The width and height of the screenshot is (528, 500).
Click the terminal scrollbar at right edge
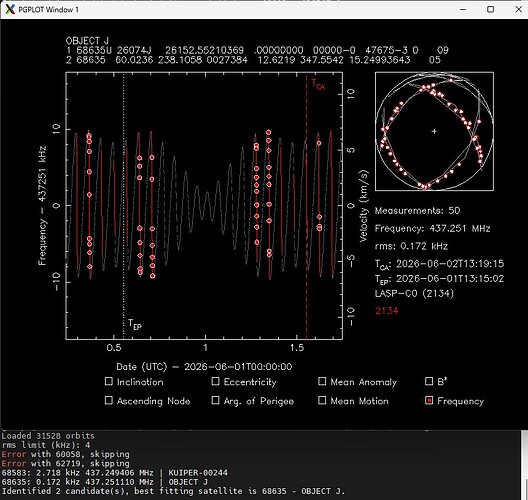[525, 465]
